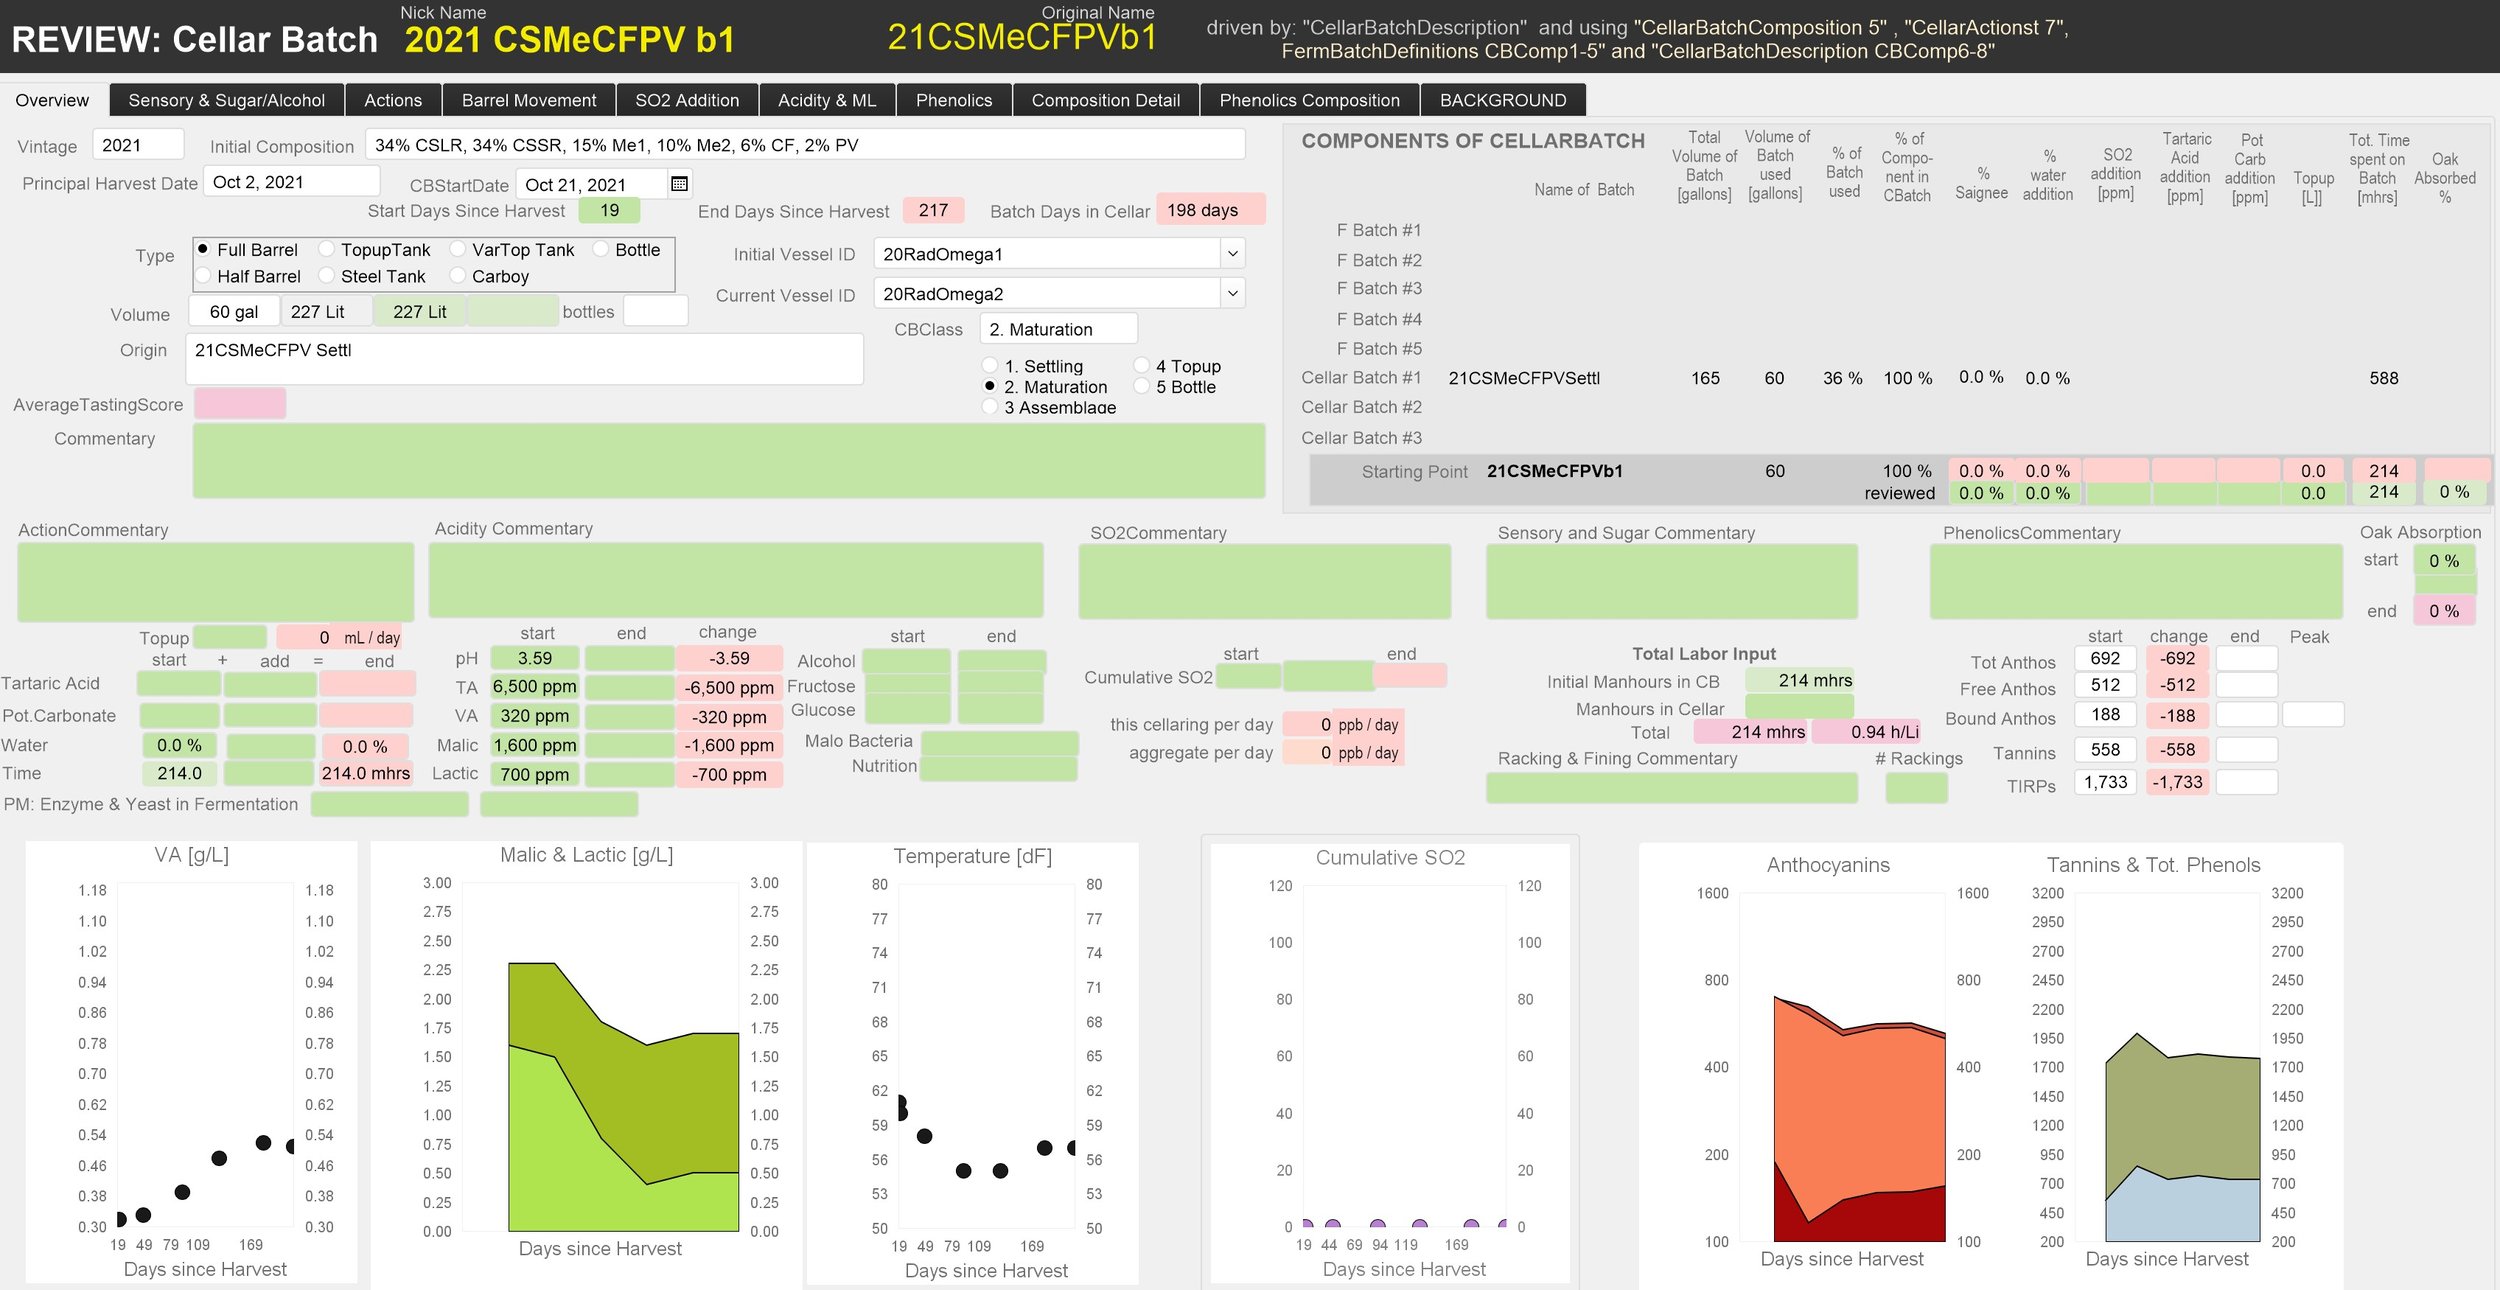Open the BACKGROUND tab
The width and height of the screenshot is (2500, 1290).
[x=1503, y=100]
